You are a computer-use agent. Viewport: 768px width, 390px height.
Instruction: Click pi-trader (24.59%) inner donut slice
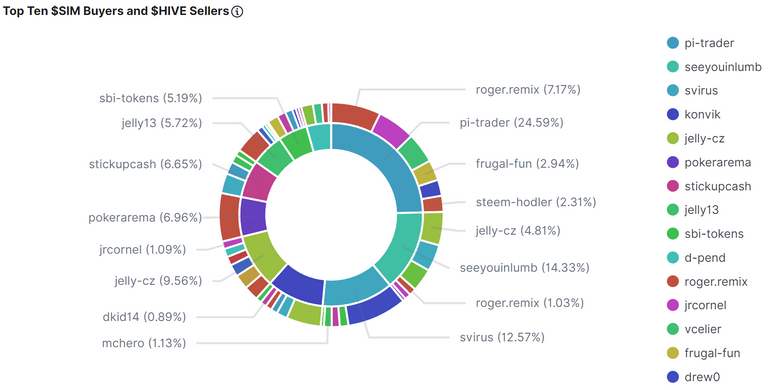point(392,162)
